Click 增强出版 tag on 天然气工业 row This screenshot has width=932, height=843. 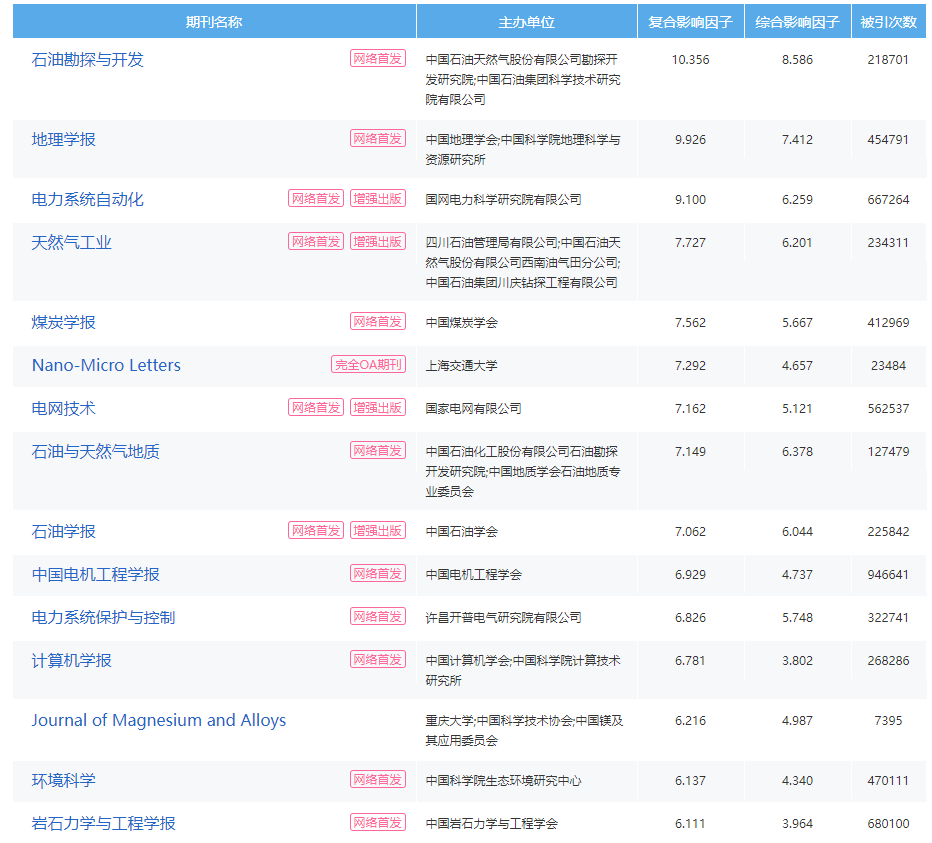click(x=378, y=241)
